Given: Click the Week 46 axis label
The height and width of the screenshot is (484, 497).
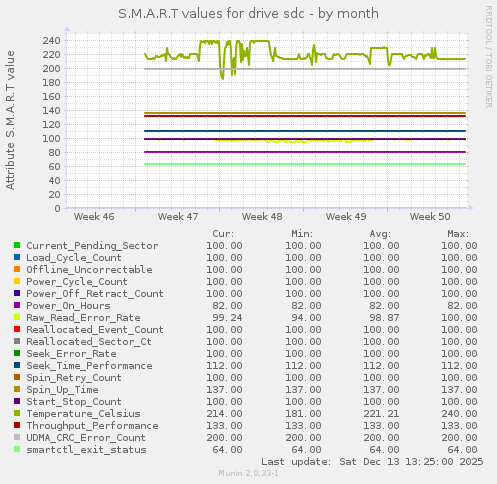Looking at the screenshot, I should (x=94, y=217).
